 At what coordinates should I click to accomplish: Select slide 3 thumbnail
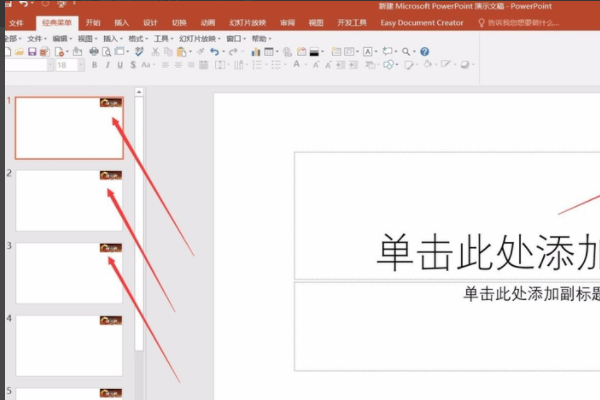69,273
